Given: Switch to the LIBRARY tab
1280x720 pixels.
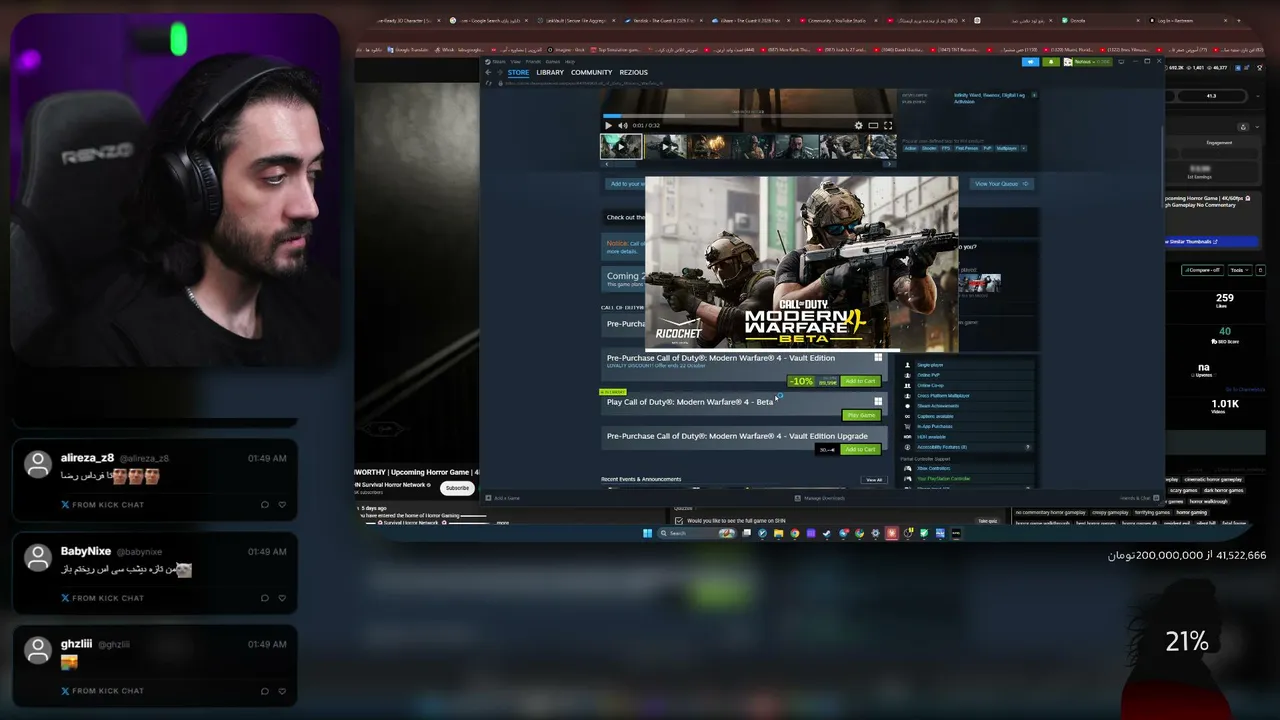Looking at the screenshot, I should coord(550,73).
